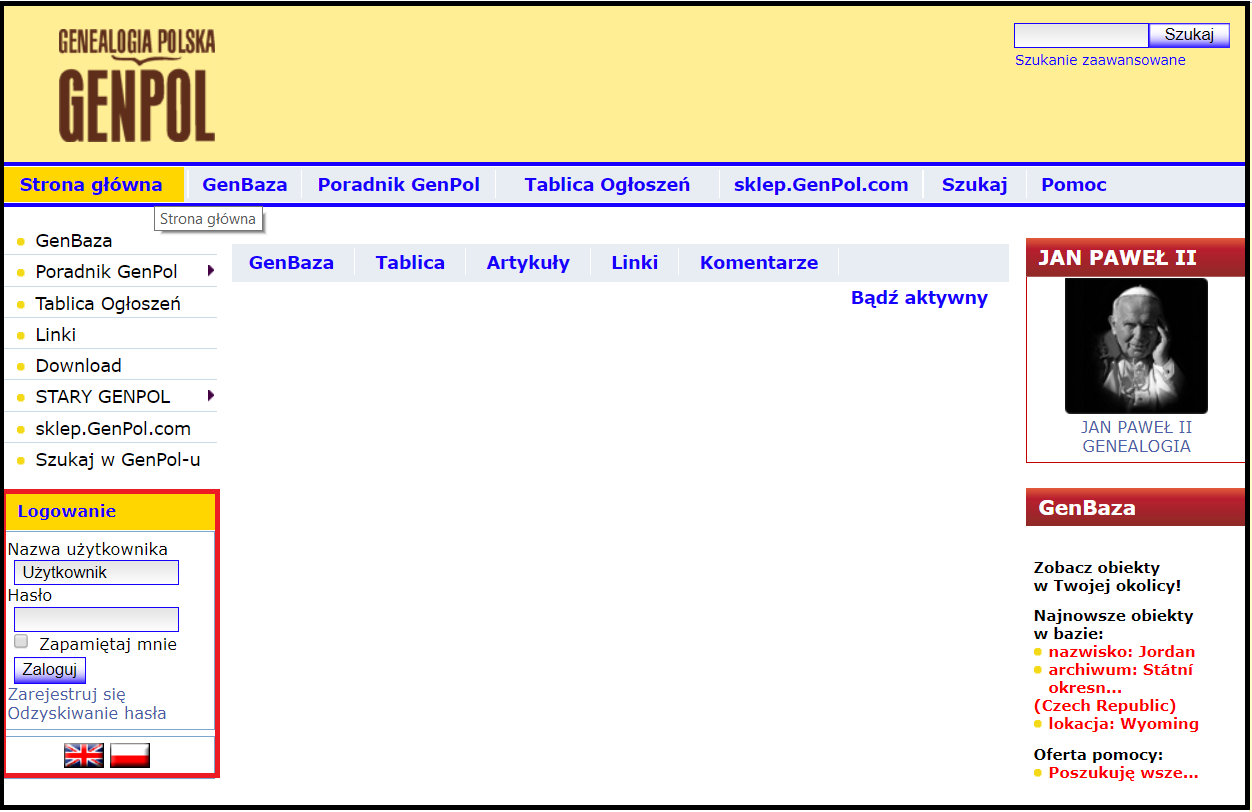Click the Szukaj search button
This screenshot has width=1252, height=812.
click(1188, 34)
